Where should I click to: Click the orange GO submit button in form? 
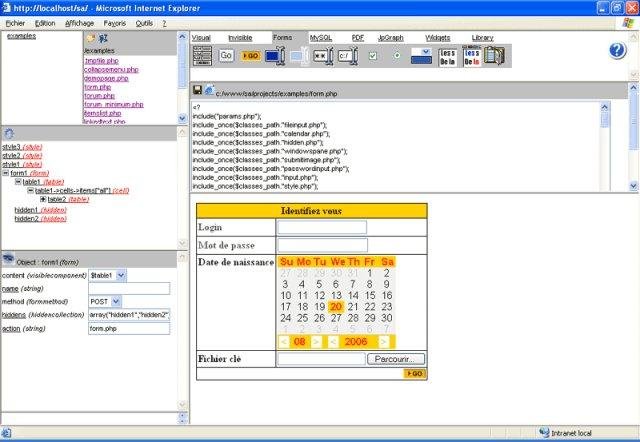(415, 373)
